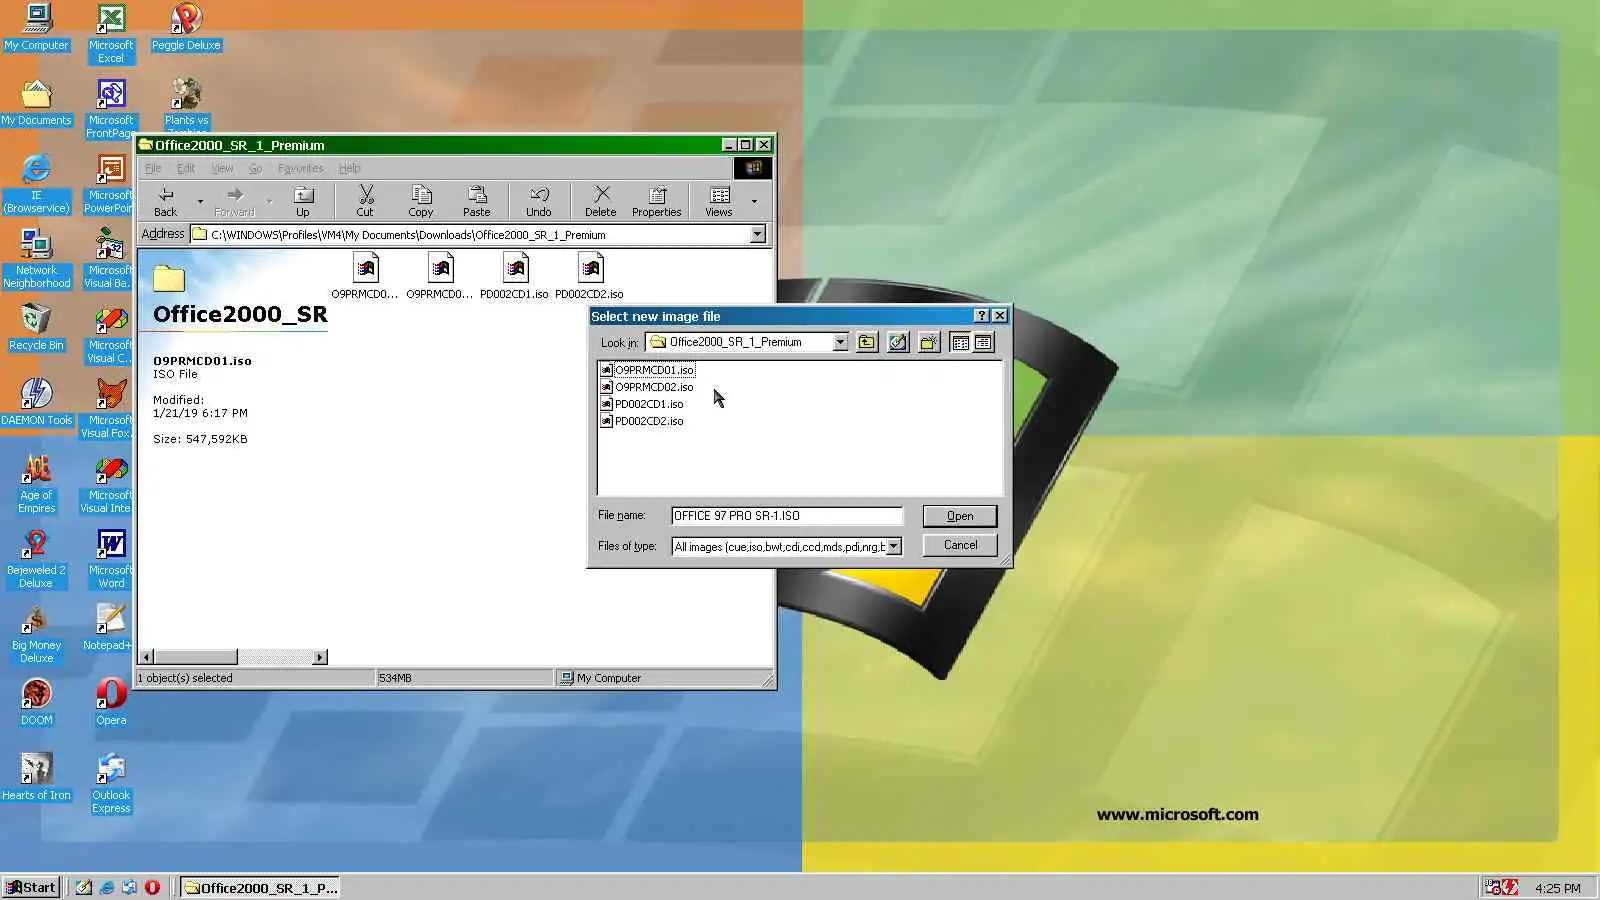Screen dimensions: 1600x900
Task: Select the Opera desktop shortcut
Action: point(111,702)
